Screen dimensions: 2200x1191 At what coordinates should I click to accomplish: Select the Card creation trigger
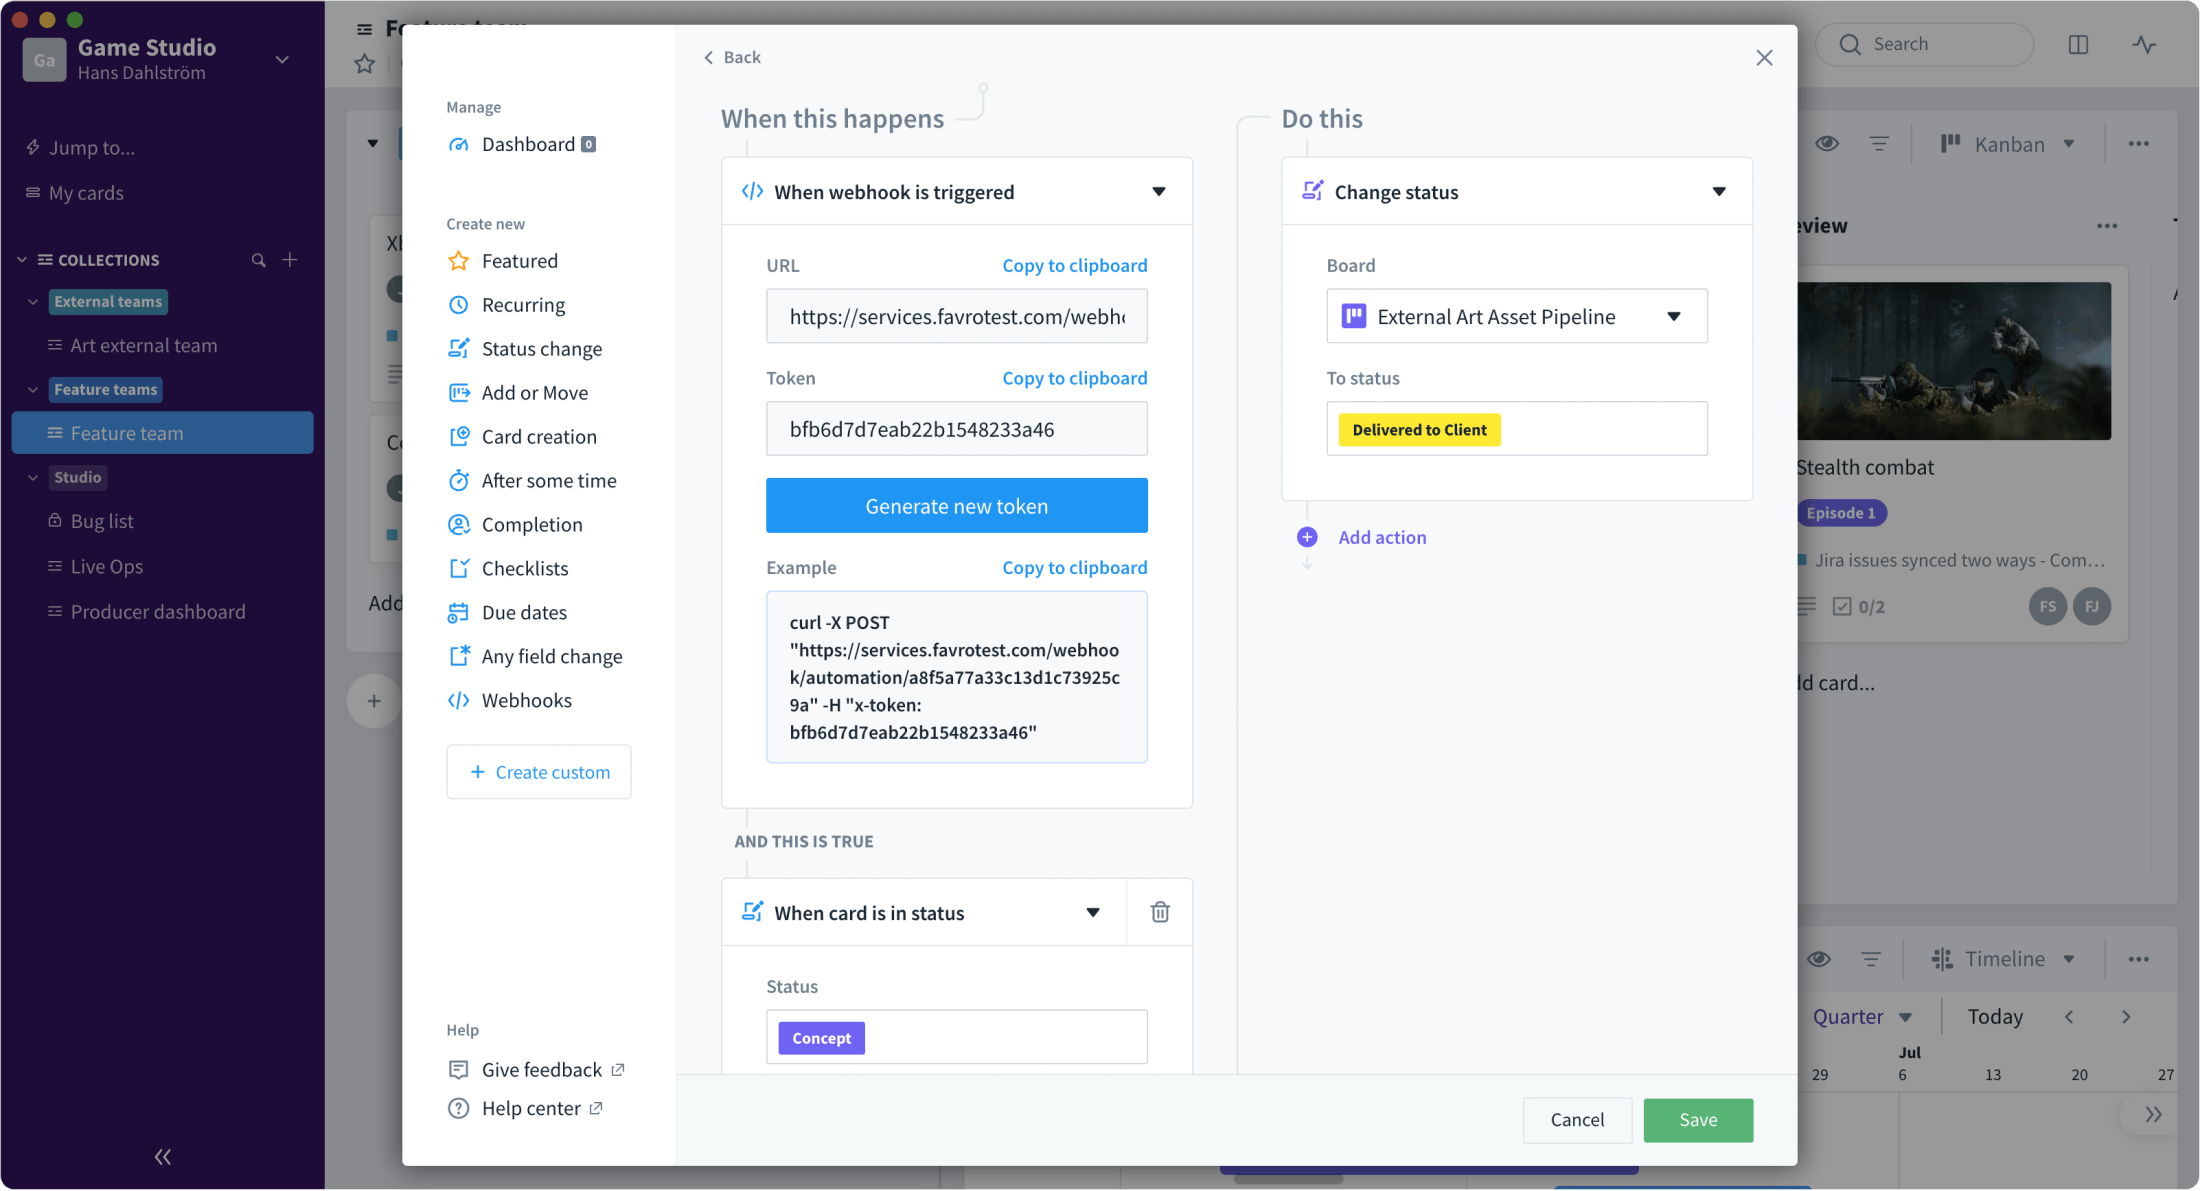coord(538,436)
